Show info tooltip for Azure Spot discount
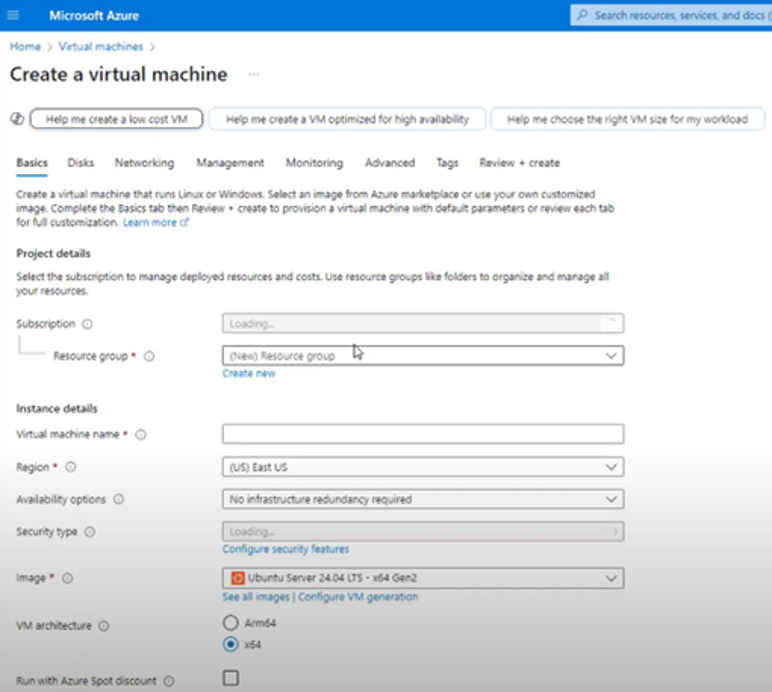The width and height of the screenshot is (772, 692). tap(169, 681)
